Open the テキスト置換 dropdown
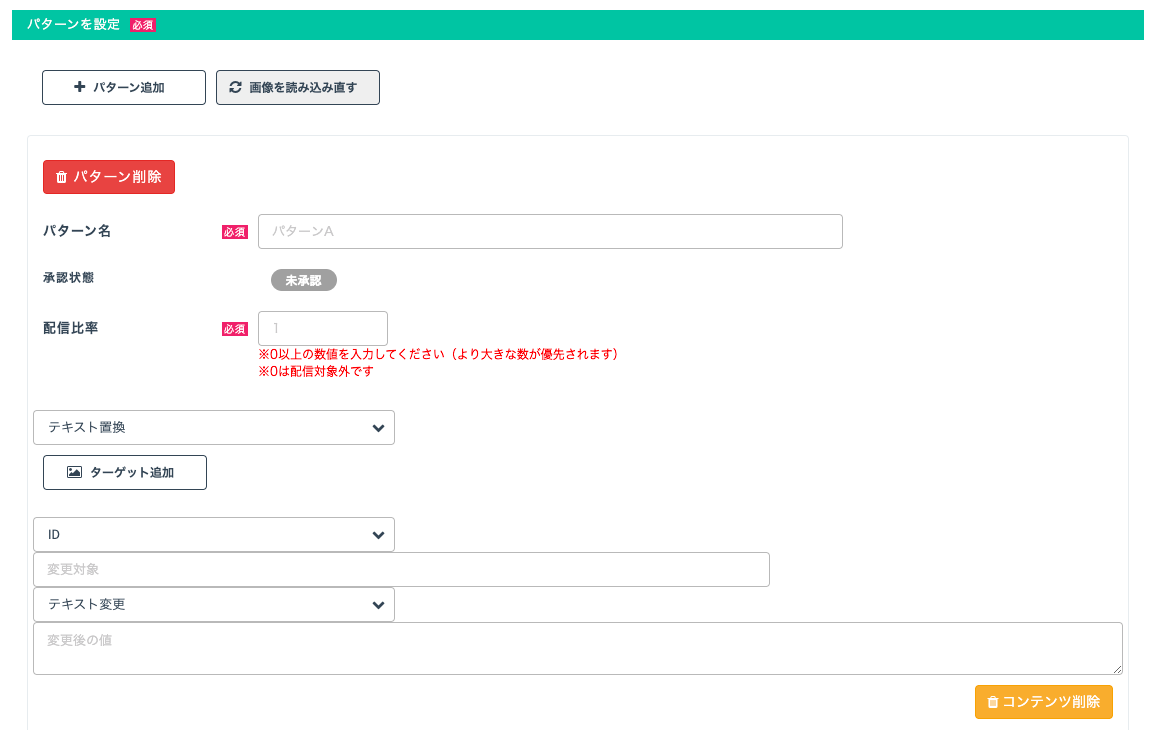Image resolution: width=1154 pixels, height=730 pixels. (x=214, y=427)
